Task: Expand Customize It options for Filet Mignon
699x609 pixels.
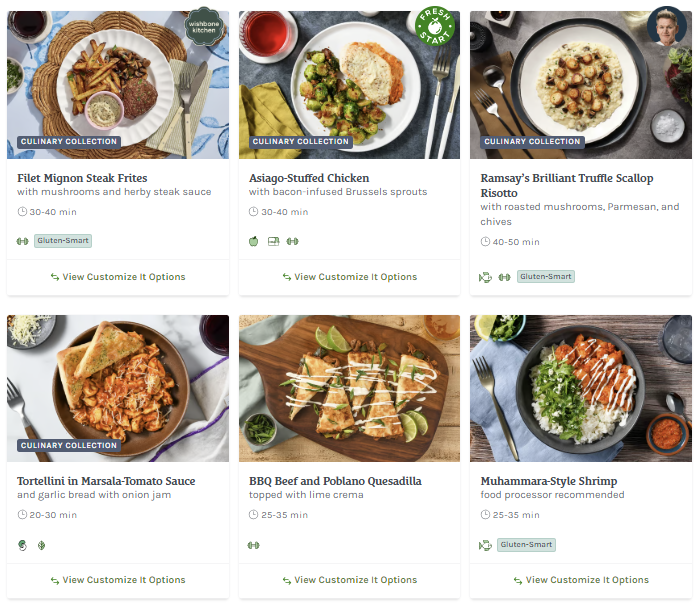Action: click(118, 277)
